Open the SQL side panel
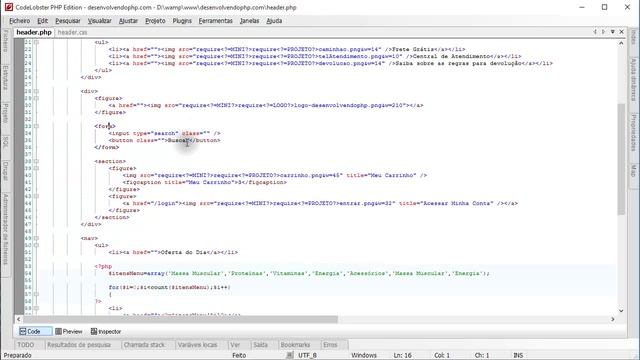This screenshot has width=640, height=360. point(6,142)
